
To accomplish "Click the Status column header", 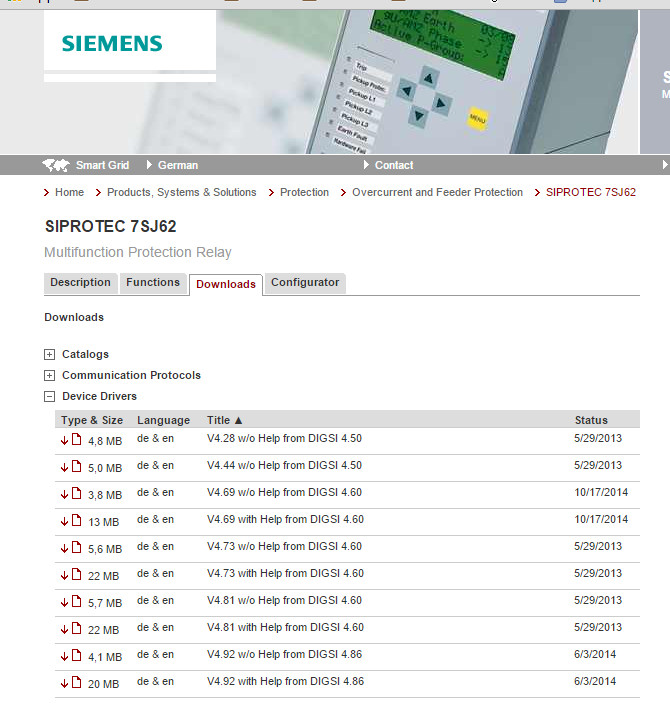I will (591, 420).
